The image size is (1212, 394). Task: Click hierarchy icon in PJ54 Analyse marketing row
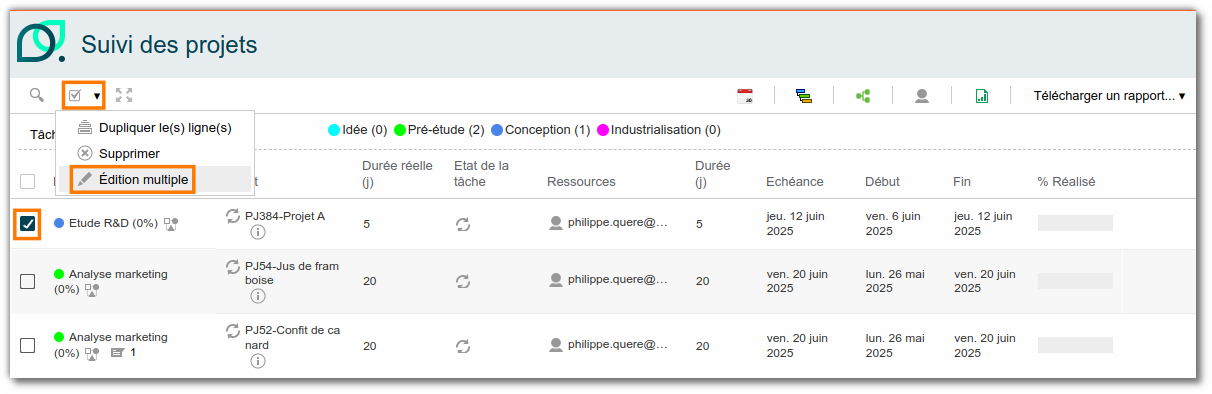92,290
